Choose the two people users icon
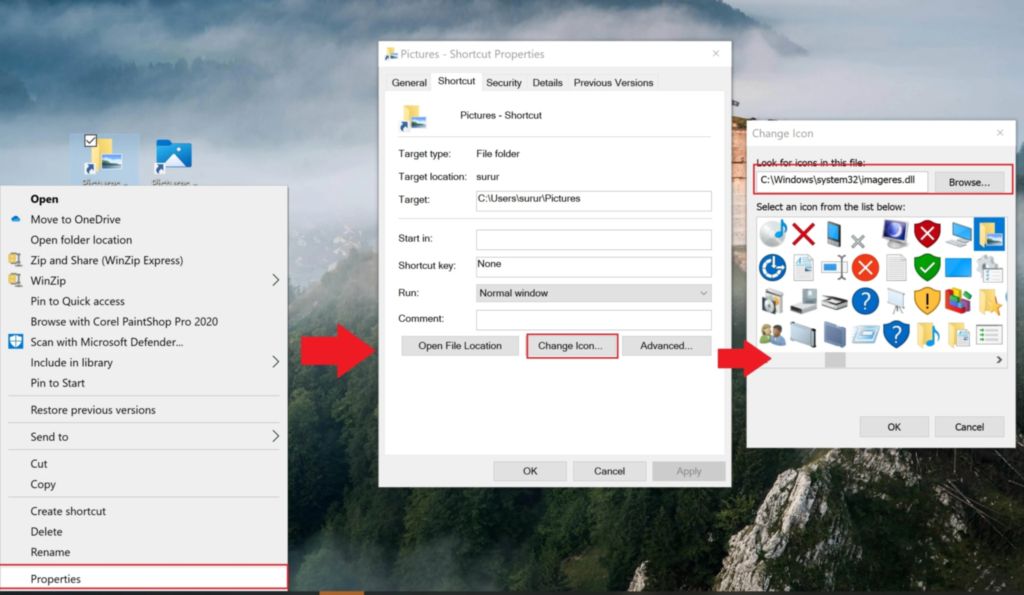Screen dimensions: 1024x595 [773, 335]
